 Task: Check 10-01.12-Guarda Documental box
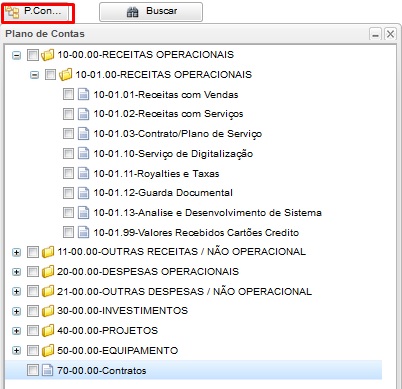click(68, 193)
